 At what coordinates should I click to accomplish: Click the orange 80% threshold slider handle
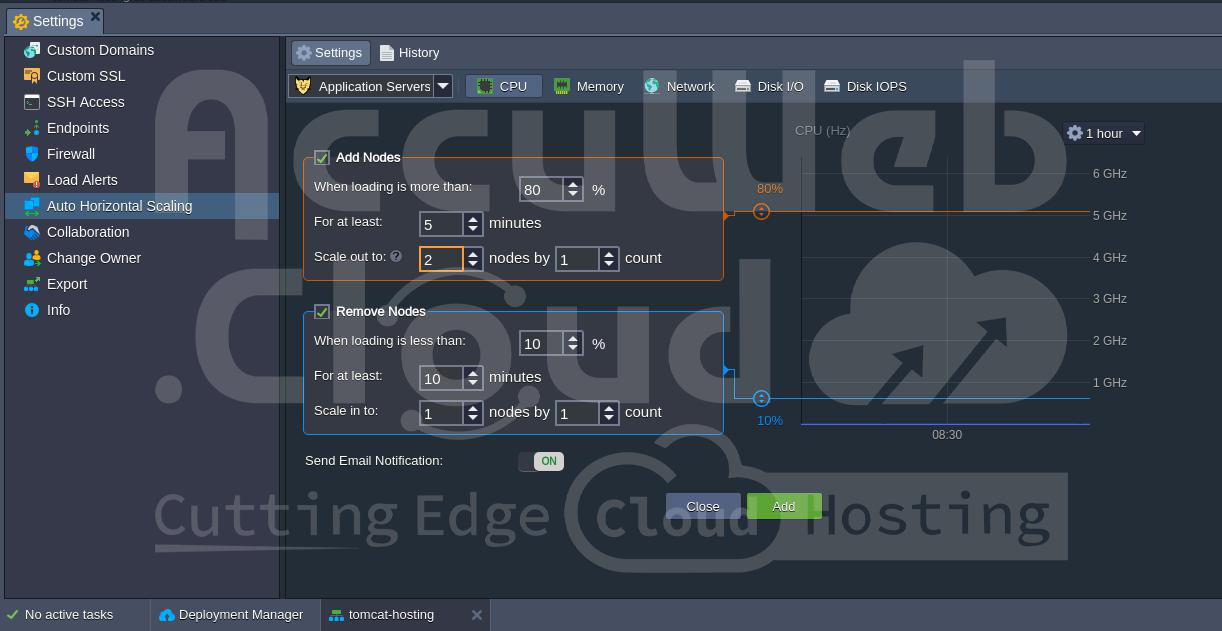761,211
